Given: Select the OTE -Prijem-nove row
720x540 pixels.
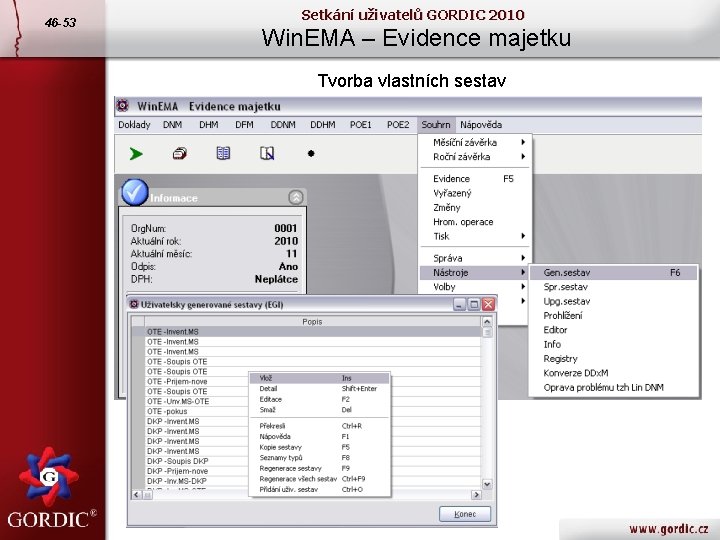Looking at the screenshot, I should tap(197, 382).
